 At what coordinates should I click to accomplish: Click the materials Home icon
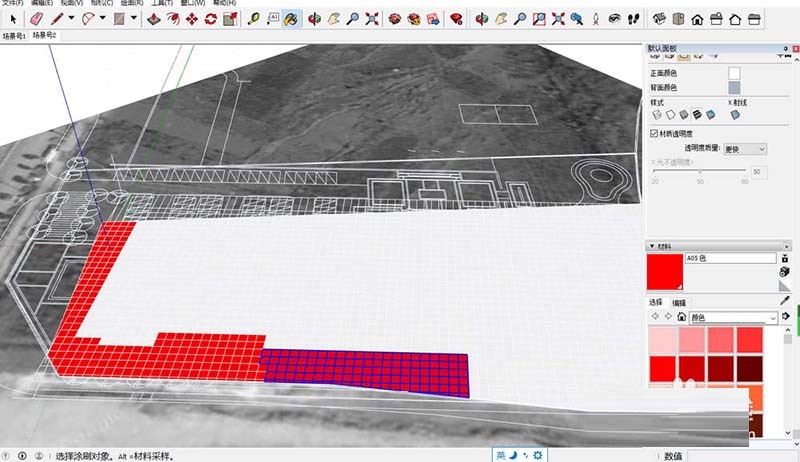tap(681, 317)
